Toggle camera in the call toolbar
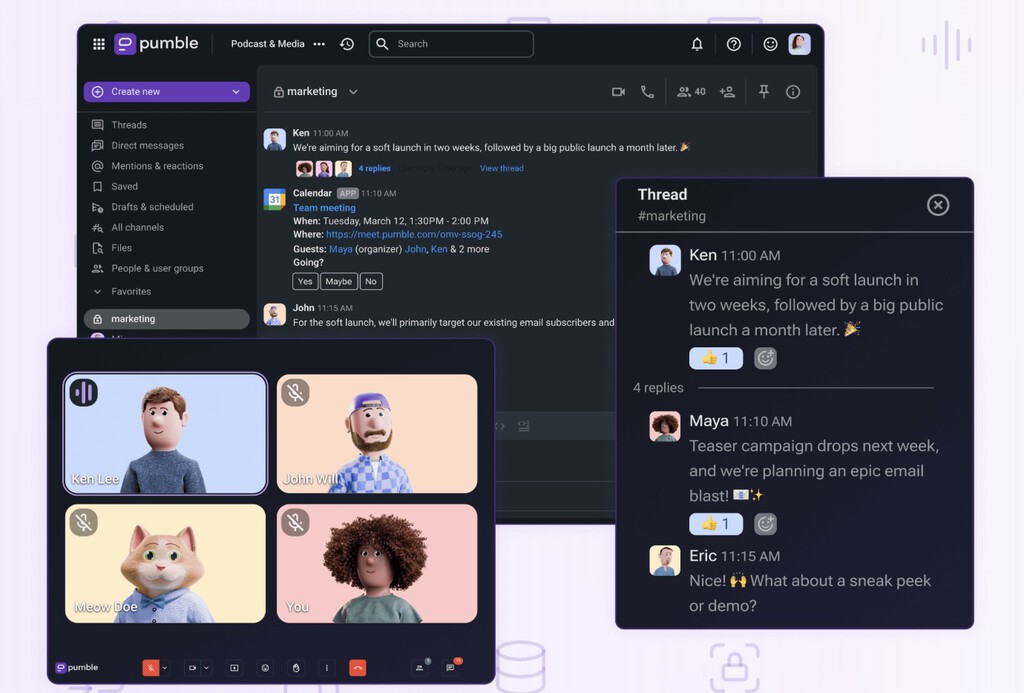Viewport: 1024px width, 693px height. tap(192, 668)
